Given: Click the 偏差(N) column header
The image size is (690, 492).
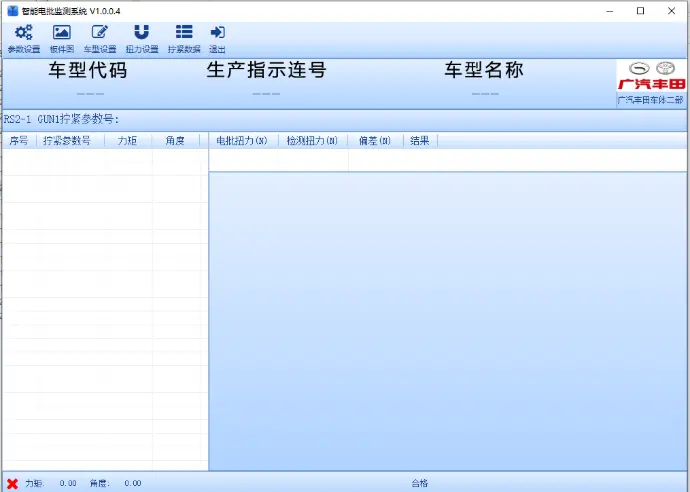Looking at the screenshot, I should (x=375, y=141).
